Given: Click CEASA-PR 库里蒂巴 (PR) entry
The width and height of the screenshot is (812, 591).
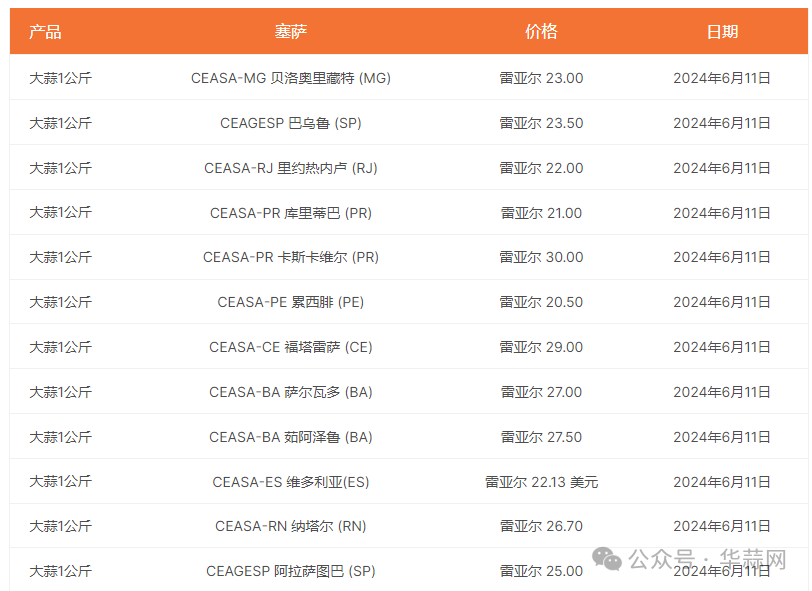Looking at the screenshot, I should (291, 213).
